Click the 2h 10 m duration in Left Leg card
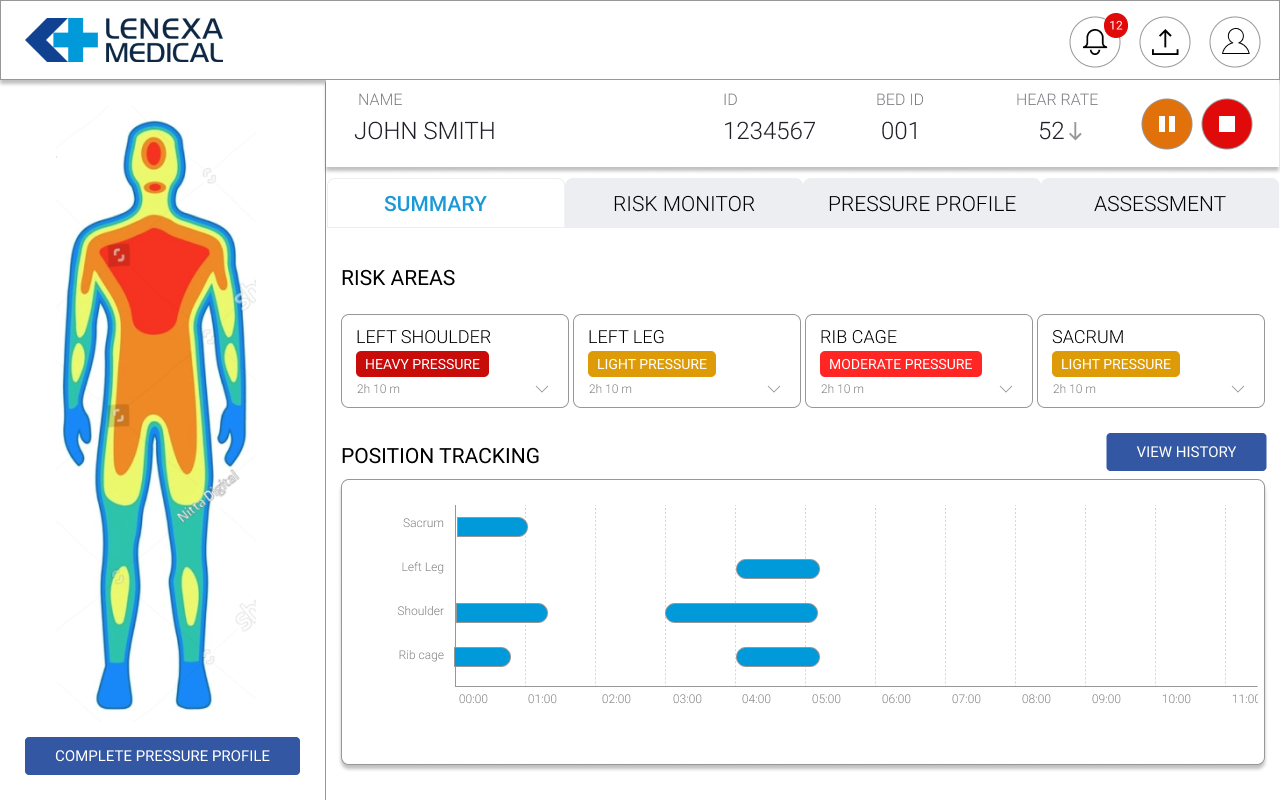This screenshot has height=800, width=1280. [610, 389]
